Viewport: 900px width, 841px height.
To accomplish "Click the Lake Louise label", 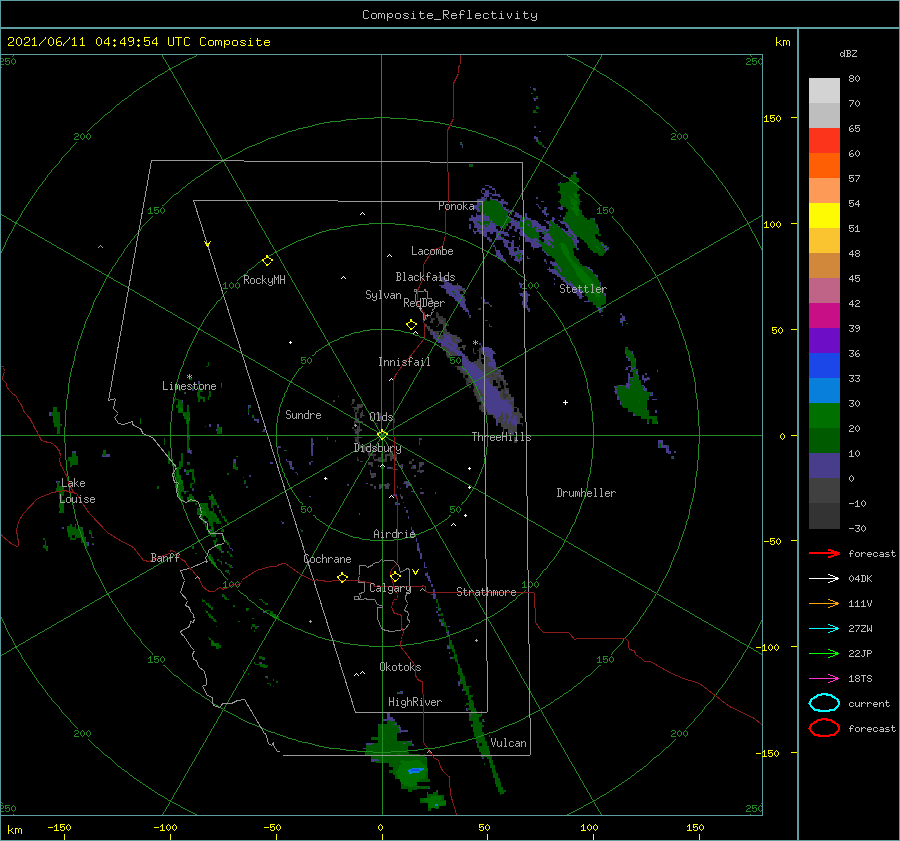I will click(x=77, y=491).
